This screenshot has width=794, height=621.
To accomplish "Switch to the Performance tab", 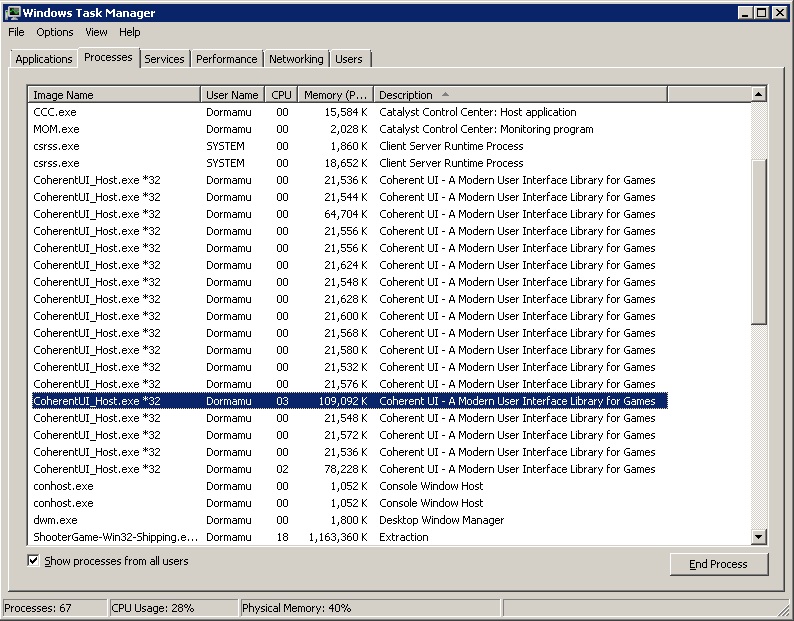I will click(x=227, y=59).
